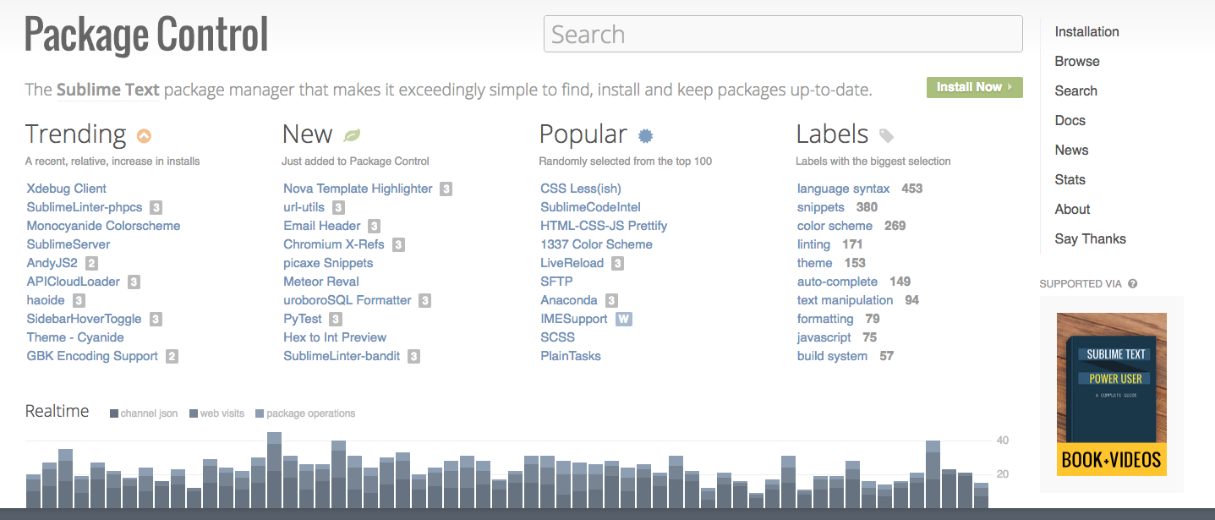This screenshot has width=1215, height=520.
Task: Open the Sublime Text Power User book thumbnail
Action: click(x=1112, y=393)
